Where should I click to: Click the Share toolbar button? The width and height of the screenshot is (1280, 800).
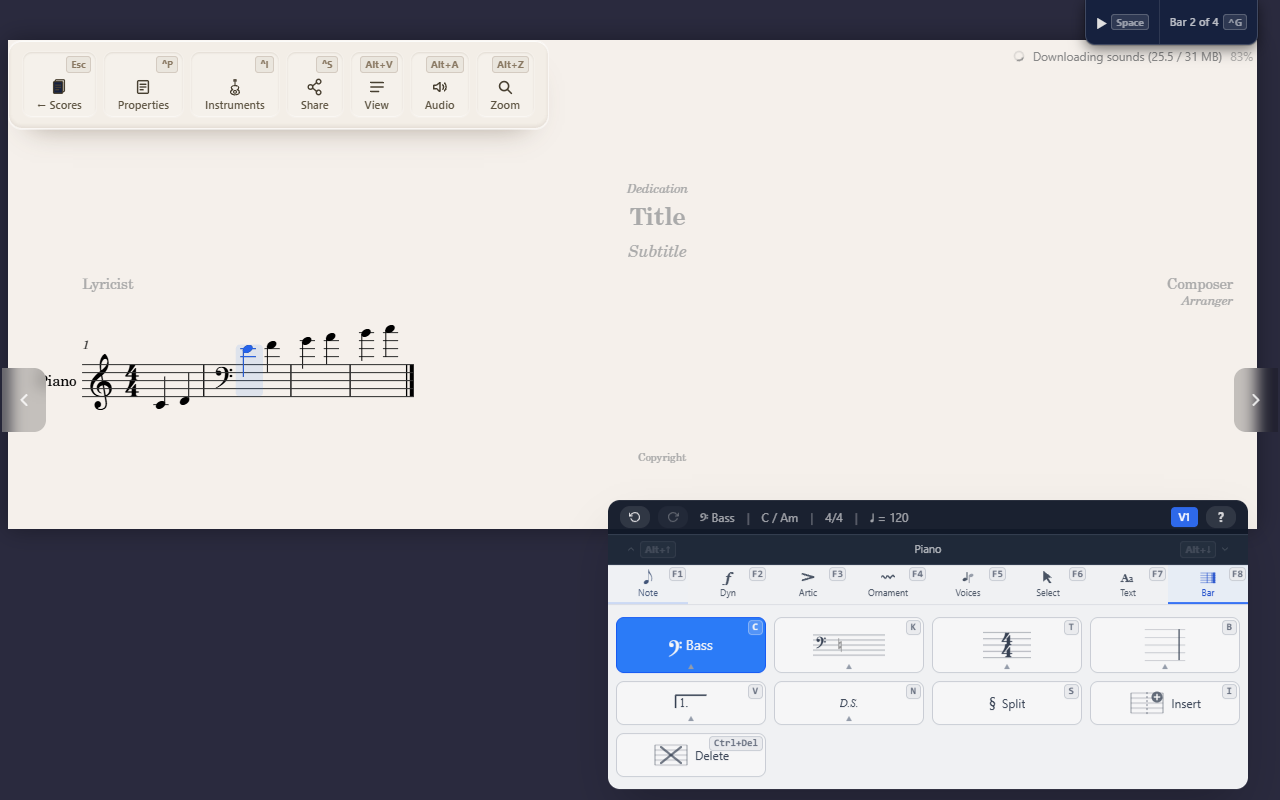click(x=314, y=86)
